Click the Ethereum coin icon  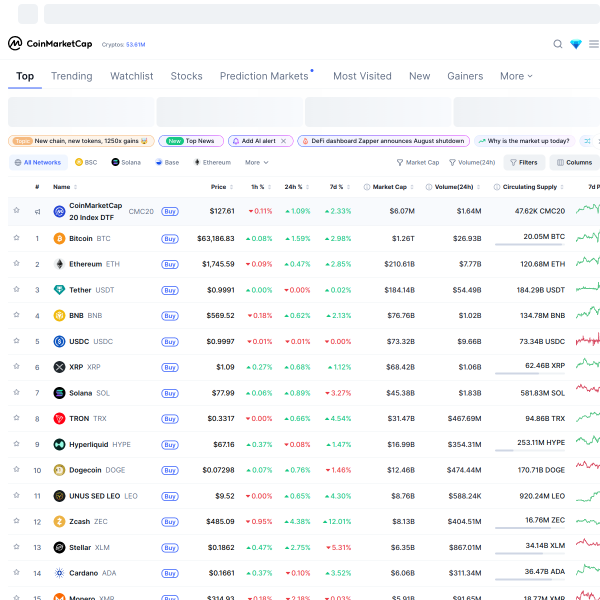coord(59,264)
